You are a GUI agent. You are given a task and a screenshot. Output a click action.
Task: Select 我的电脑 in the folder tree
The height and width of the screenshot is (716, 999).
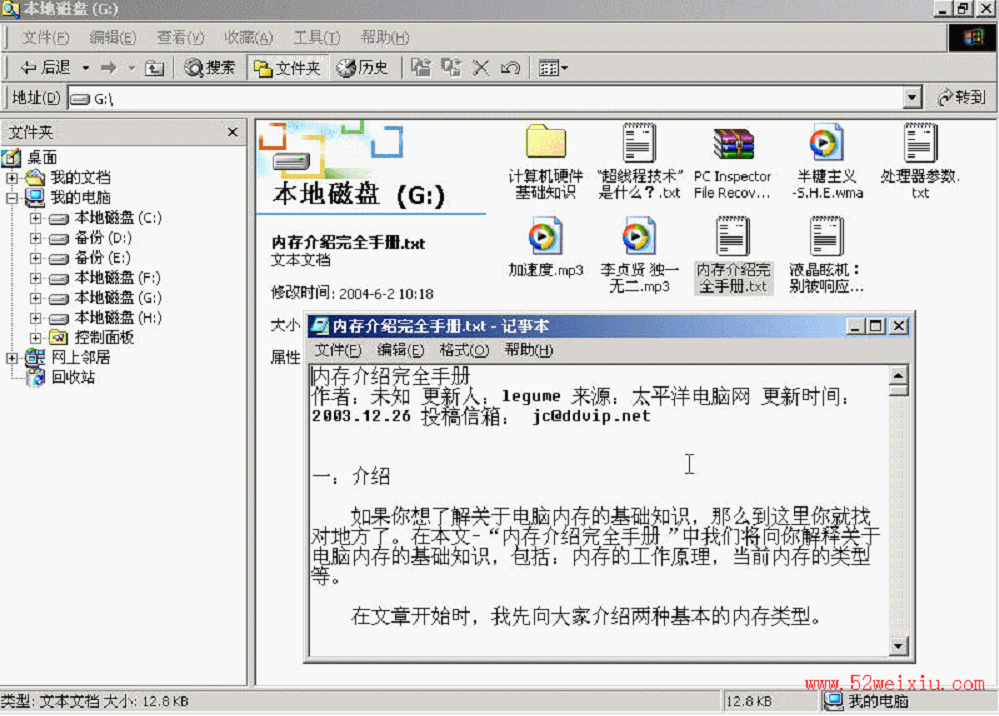click(x=80, y=197)
